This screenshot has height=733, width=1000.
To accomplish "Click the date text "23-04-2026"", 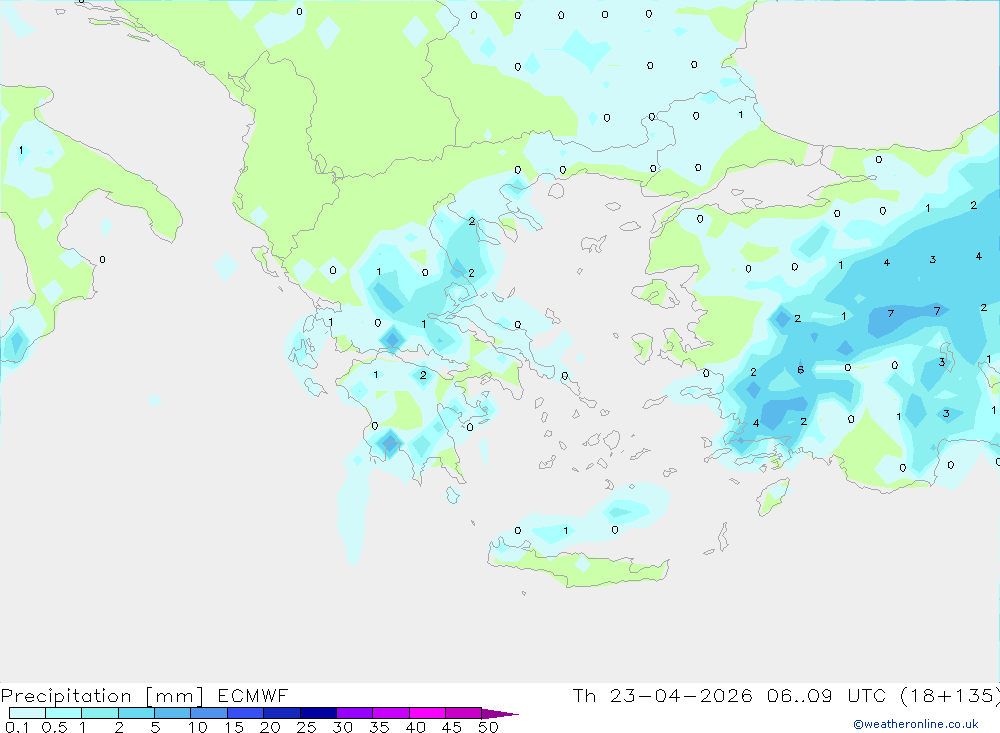I will (x=681, y=695).
